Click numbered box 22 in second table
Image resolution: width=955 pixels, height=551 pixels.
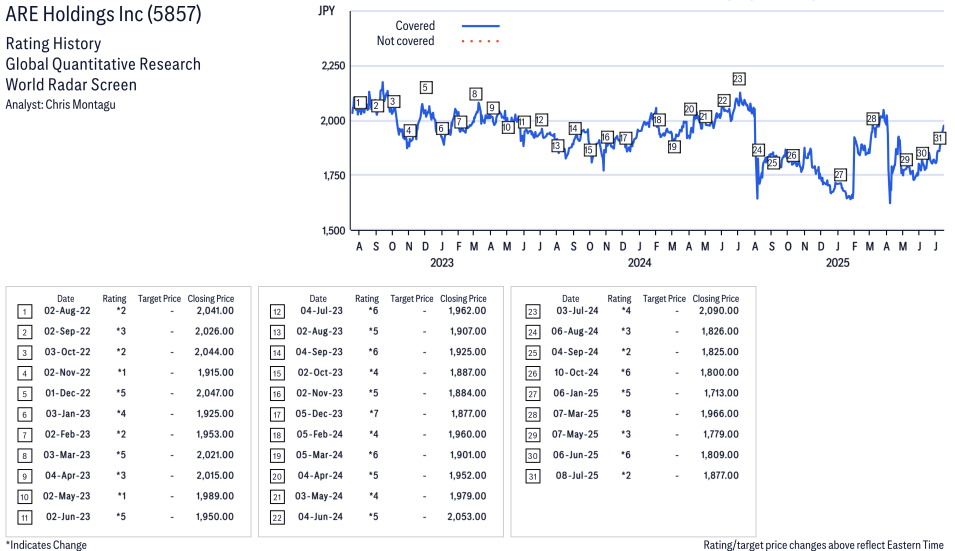tap(277, 518)
